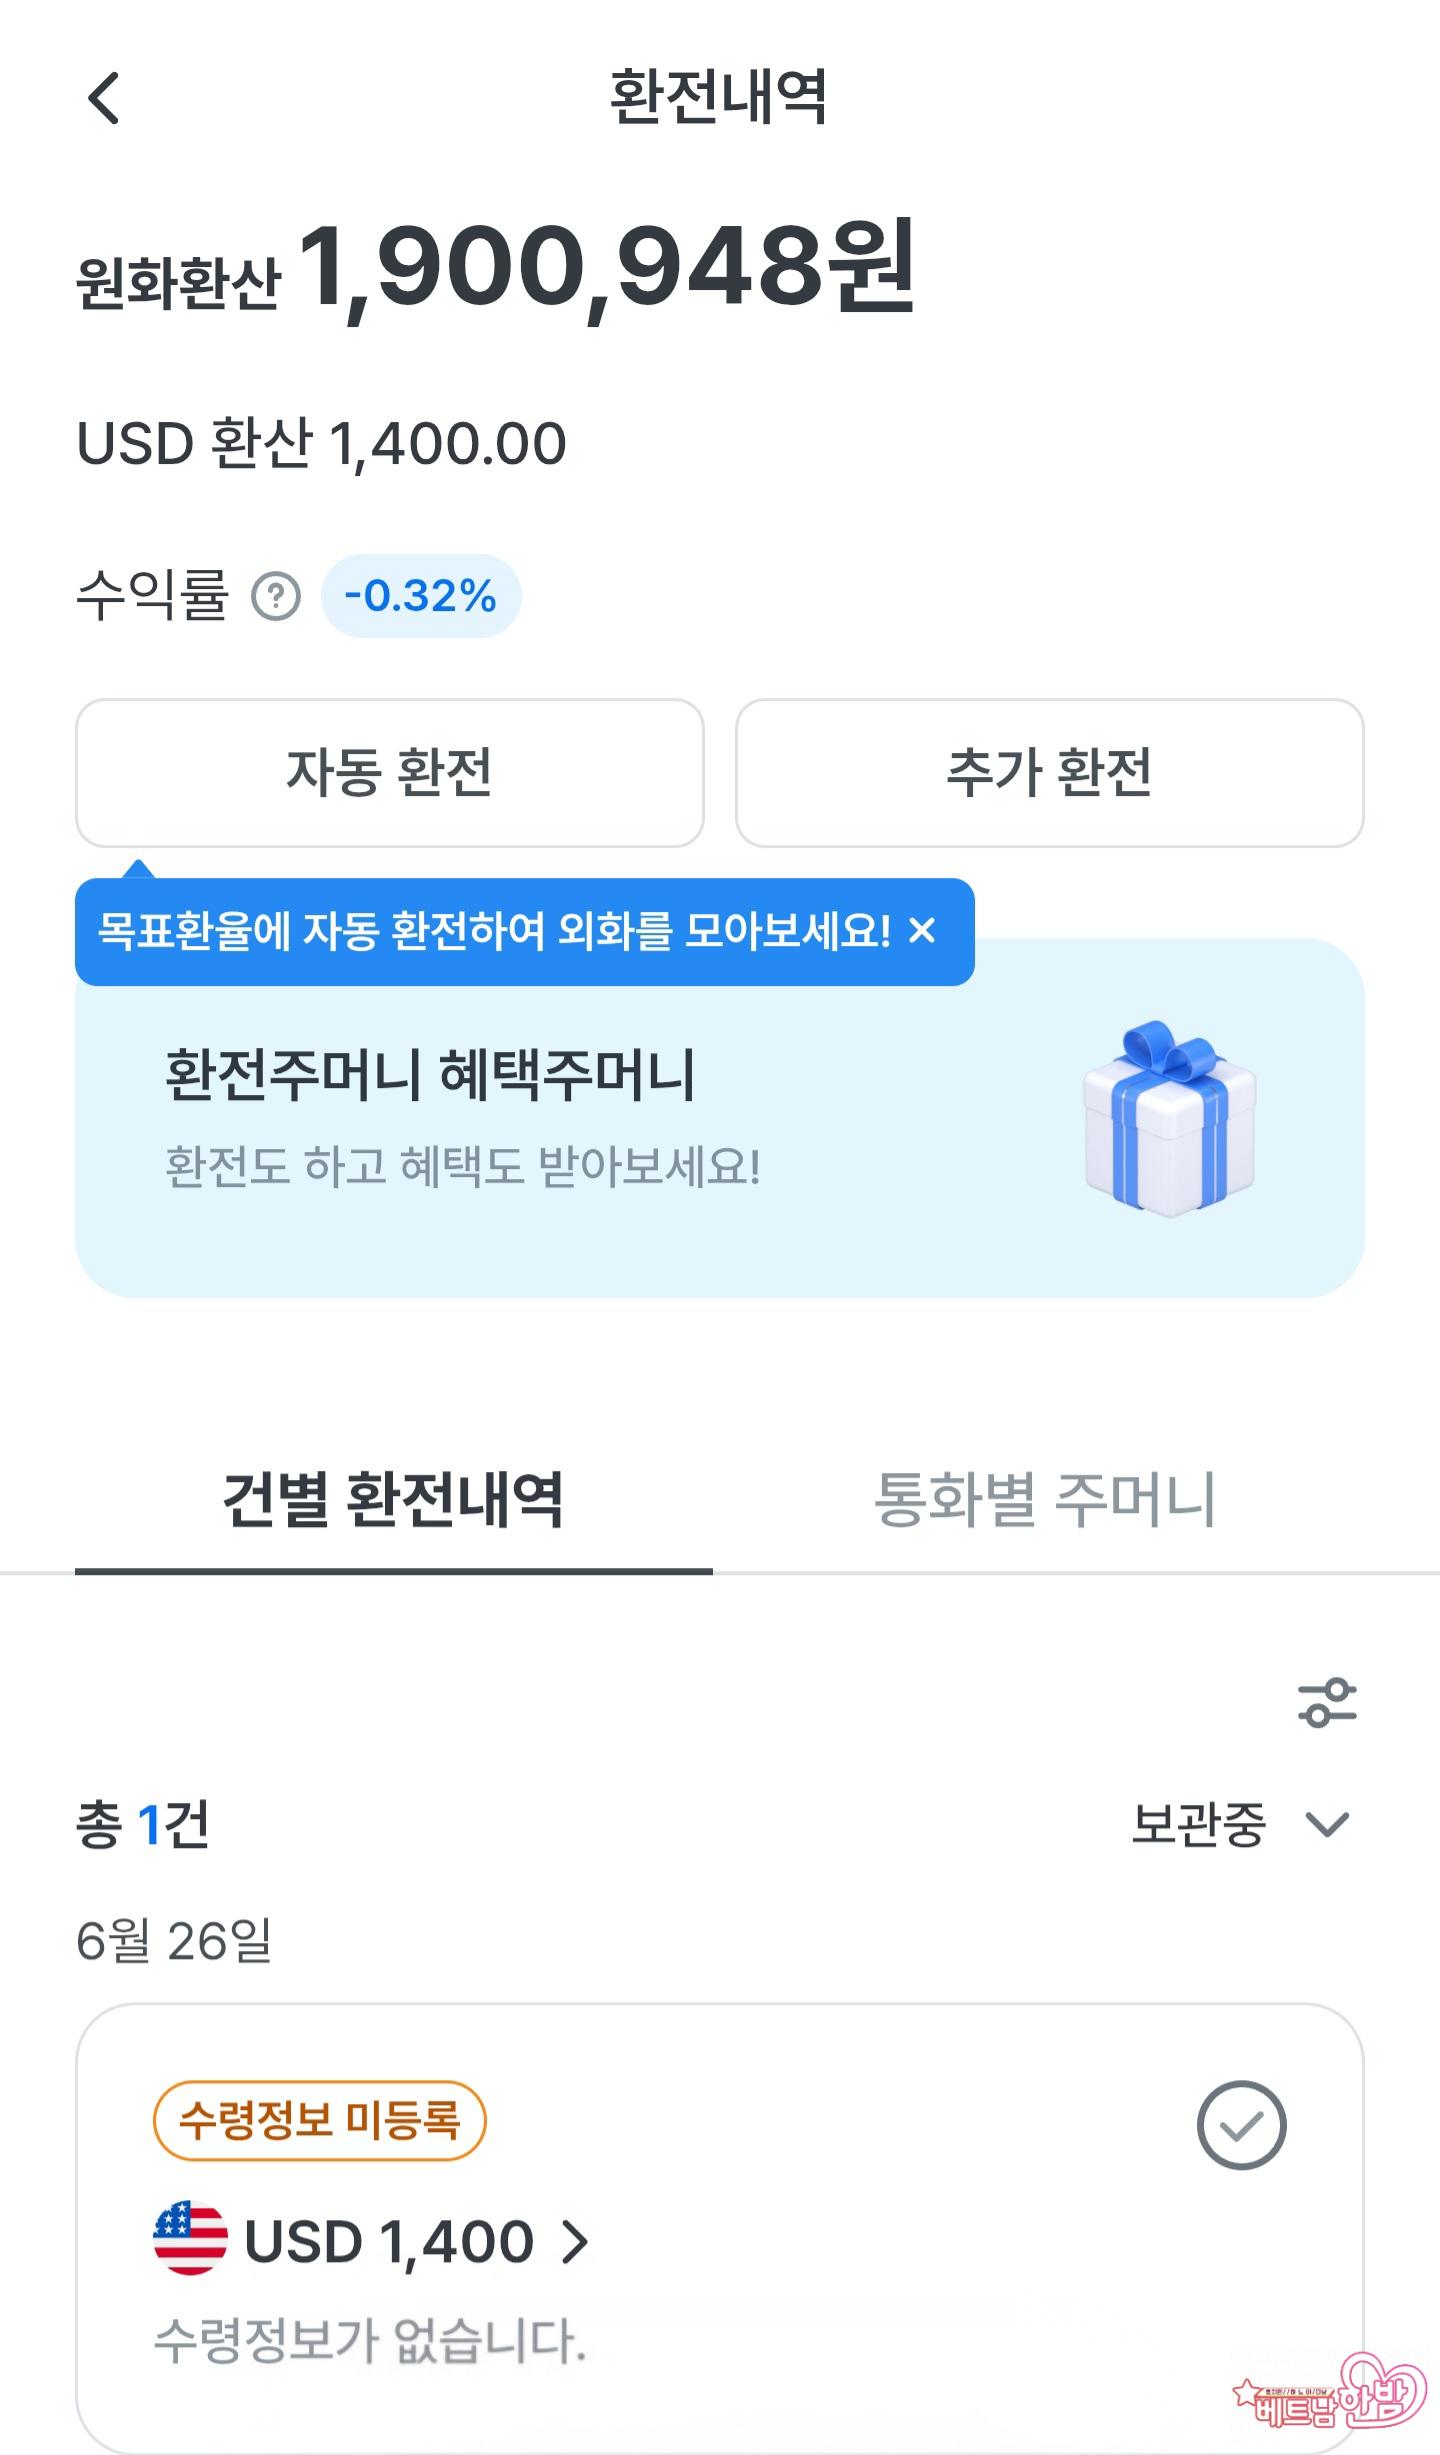Viewport: 1440px width, 2455px height.
Task: Switch to 통화별 주머니 tab
Action: (1045, 1501)
